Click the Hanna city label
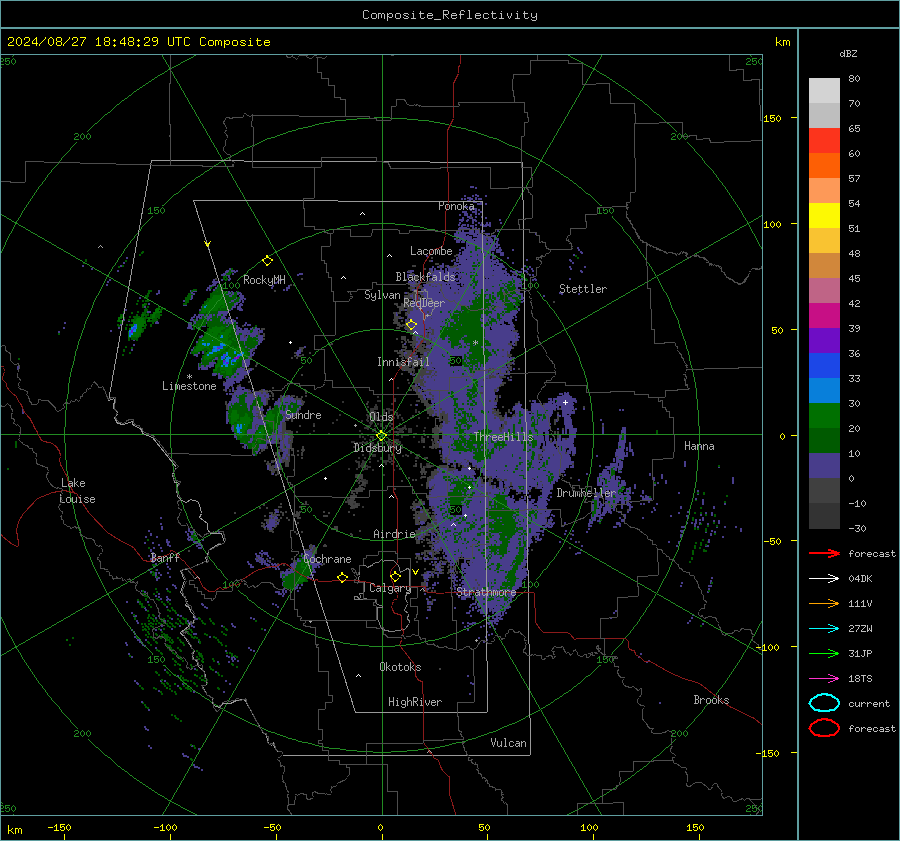The image size is (900, 841). 699,446
